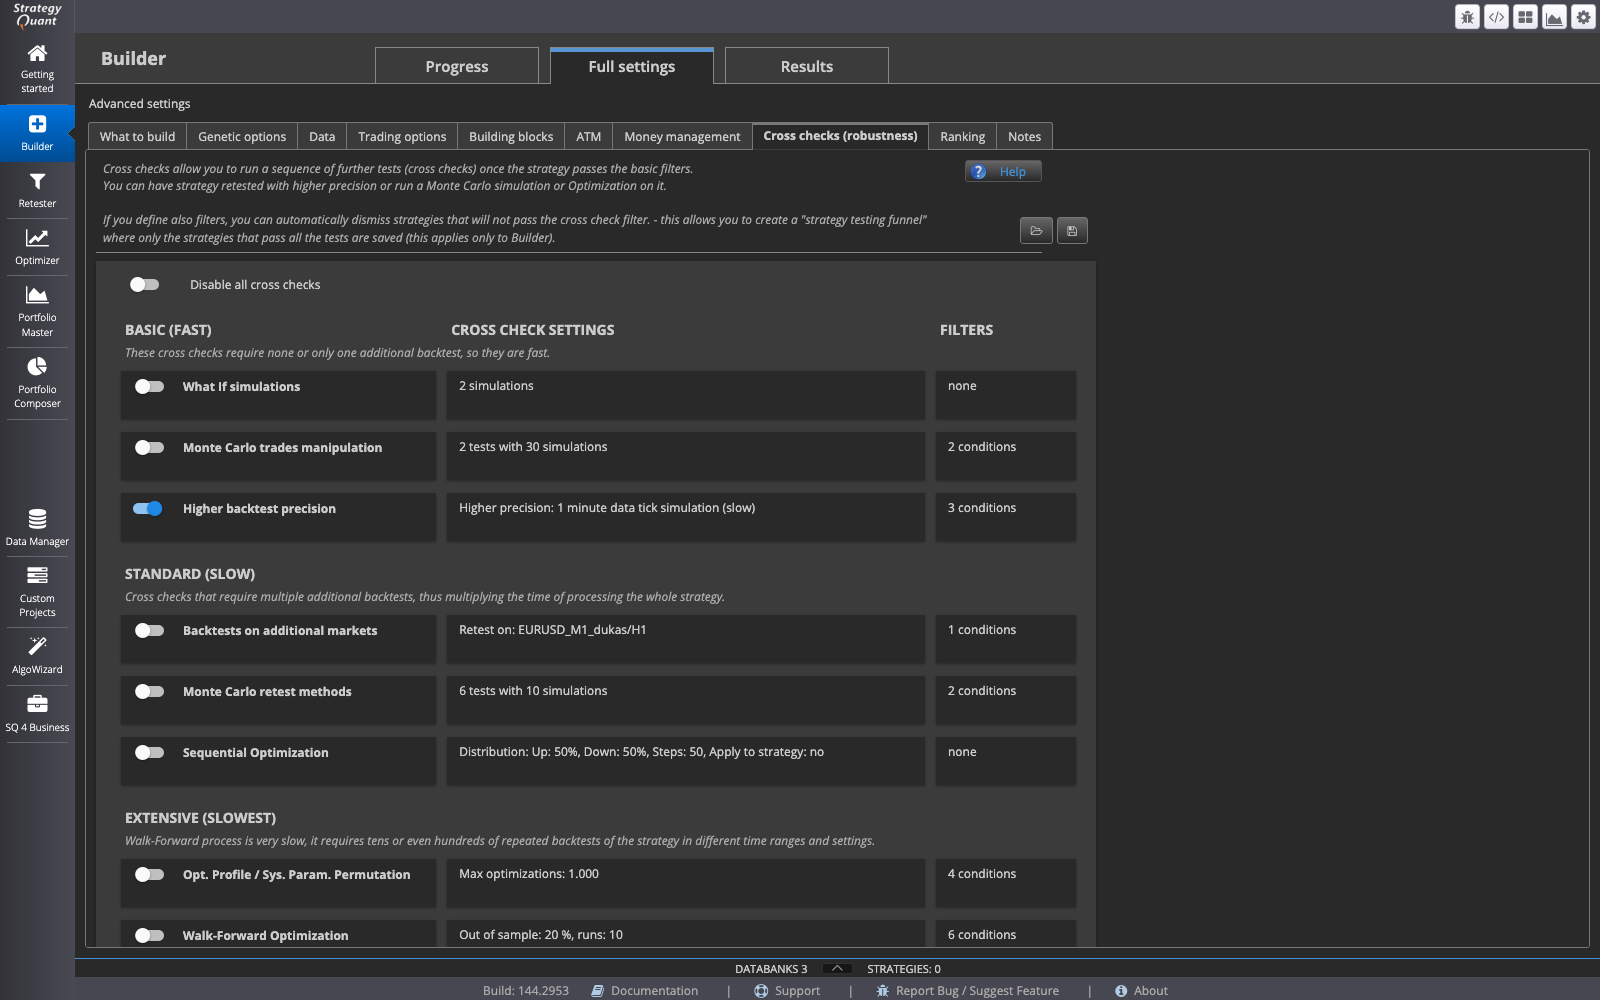Viewport: 1600px width, 1000px height.
Task: Open the settings gear icon
Action: [1583, 17]
